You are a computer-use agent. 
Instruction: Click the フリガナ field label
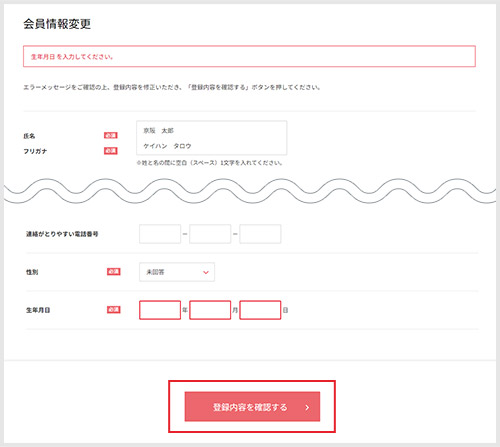[35, 151]
